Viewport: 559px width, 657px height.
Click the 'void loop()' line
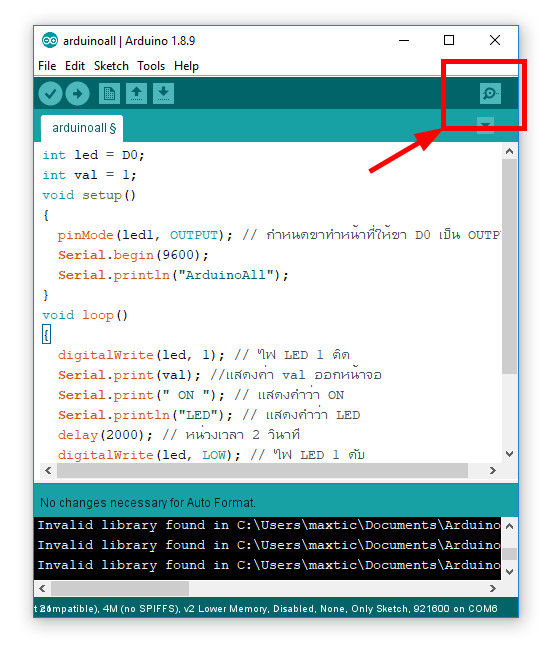coord(85,315)
